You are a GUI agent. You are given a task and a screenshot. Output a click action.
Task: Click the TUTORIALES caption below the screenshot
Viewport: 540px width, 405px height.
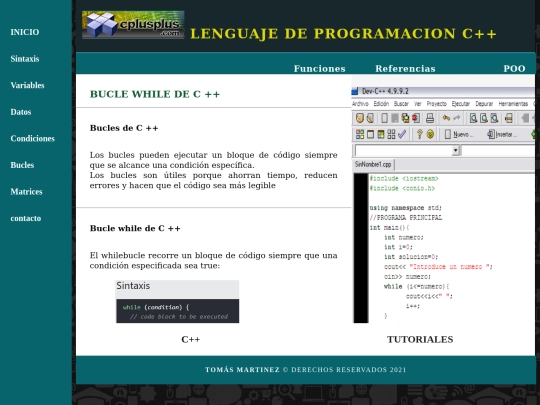click(x=420, y=340)
